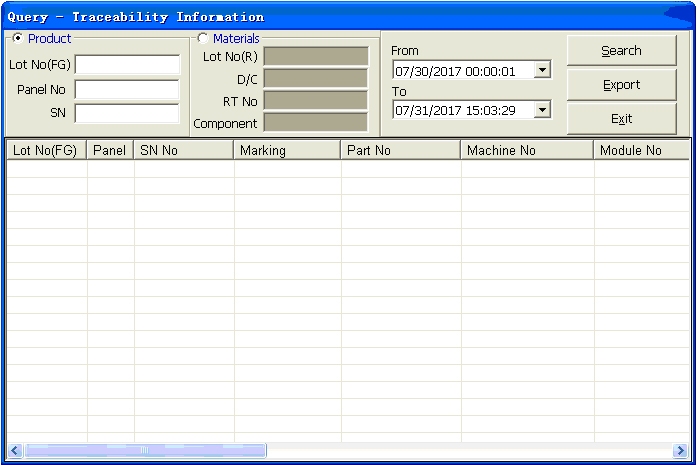Open the To date dropdown arrow

pos(542,110)
